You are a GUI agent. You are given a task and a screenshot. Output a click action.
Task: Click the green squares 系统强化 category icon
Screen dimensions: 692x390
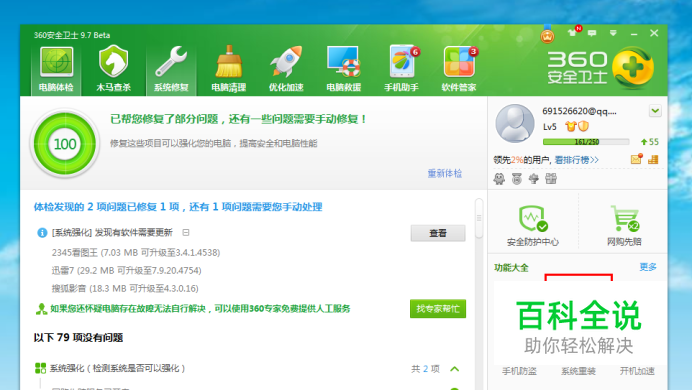[x=40, y=368]
